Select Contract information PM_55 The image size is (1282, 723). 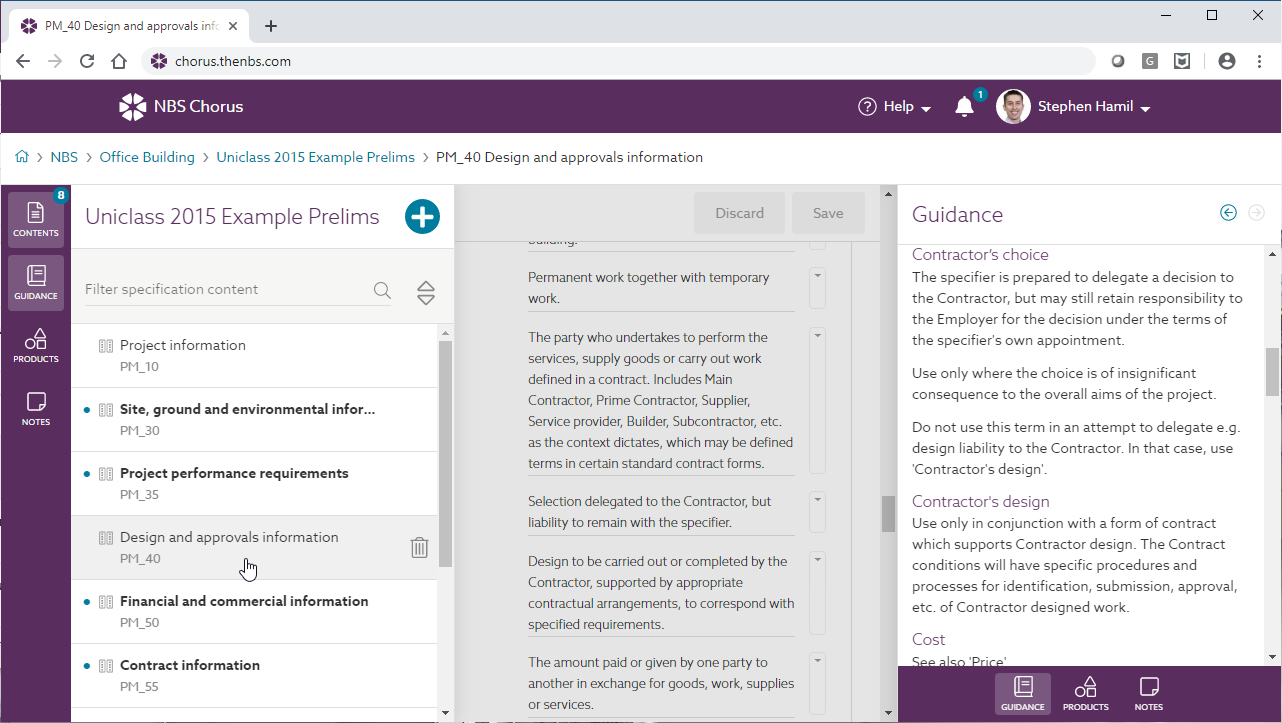254,675
